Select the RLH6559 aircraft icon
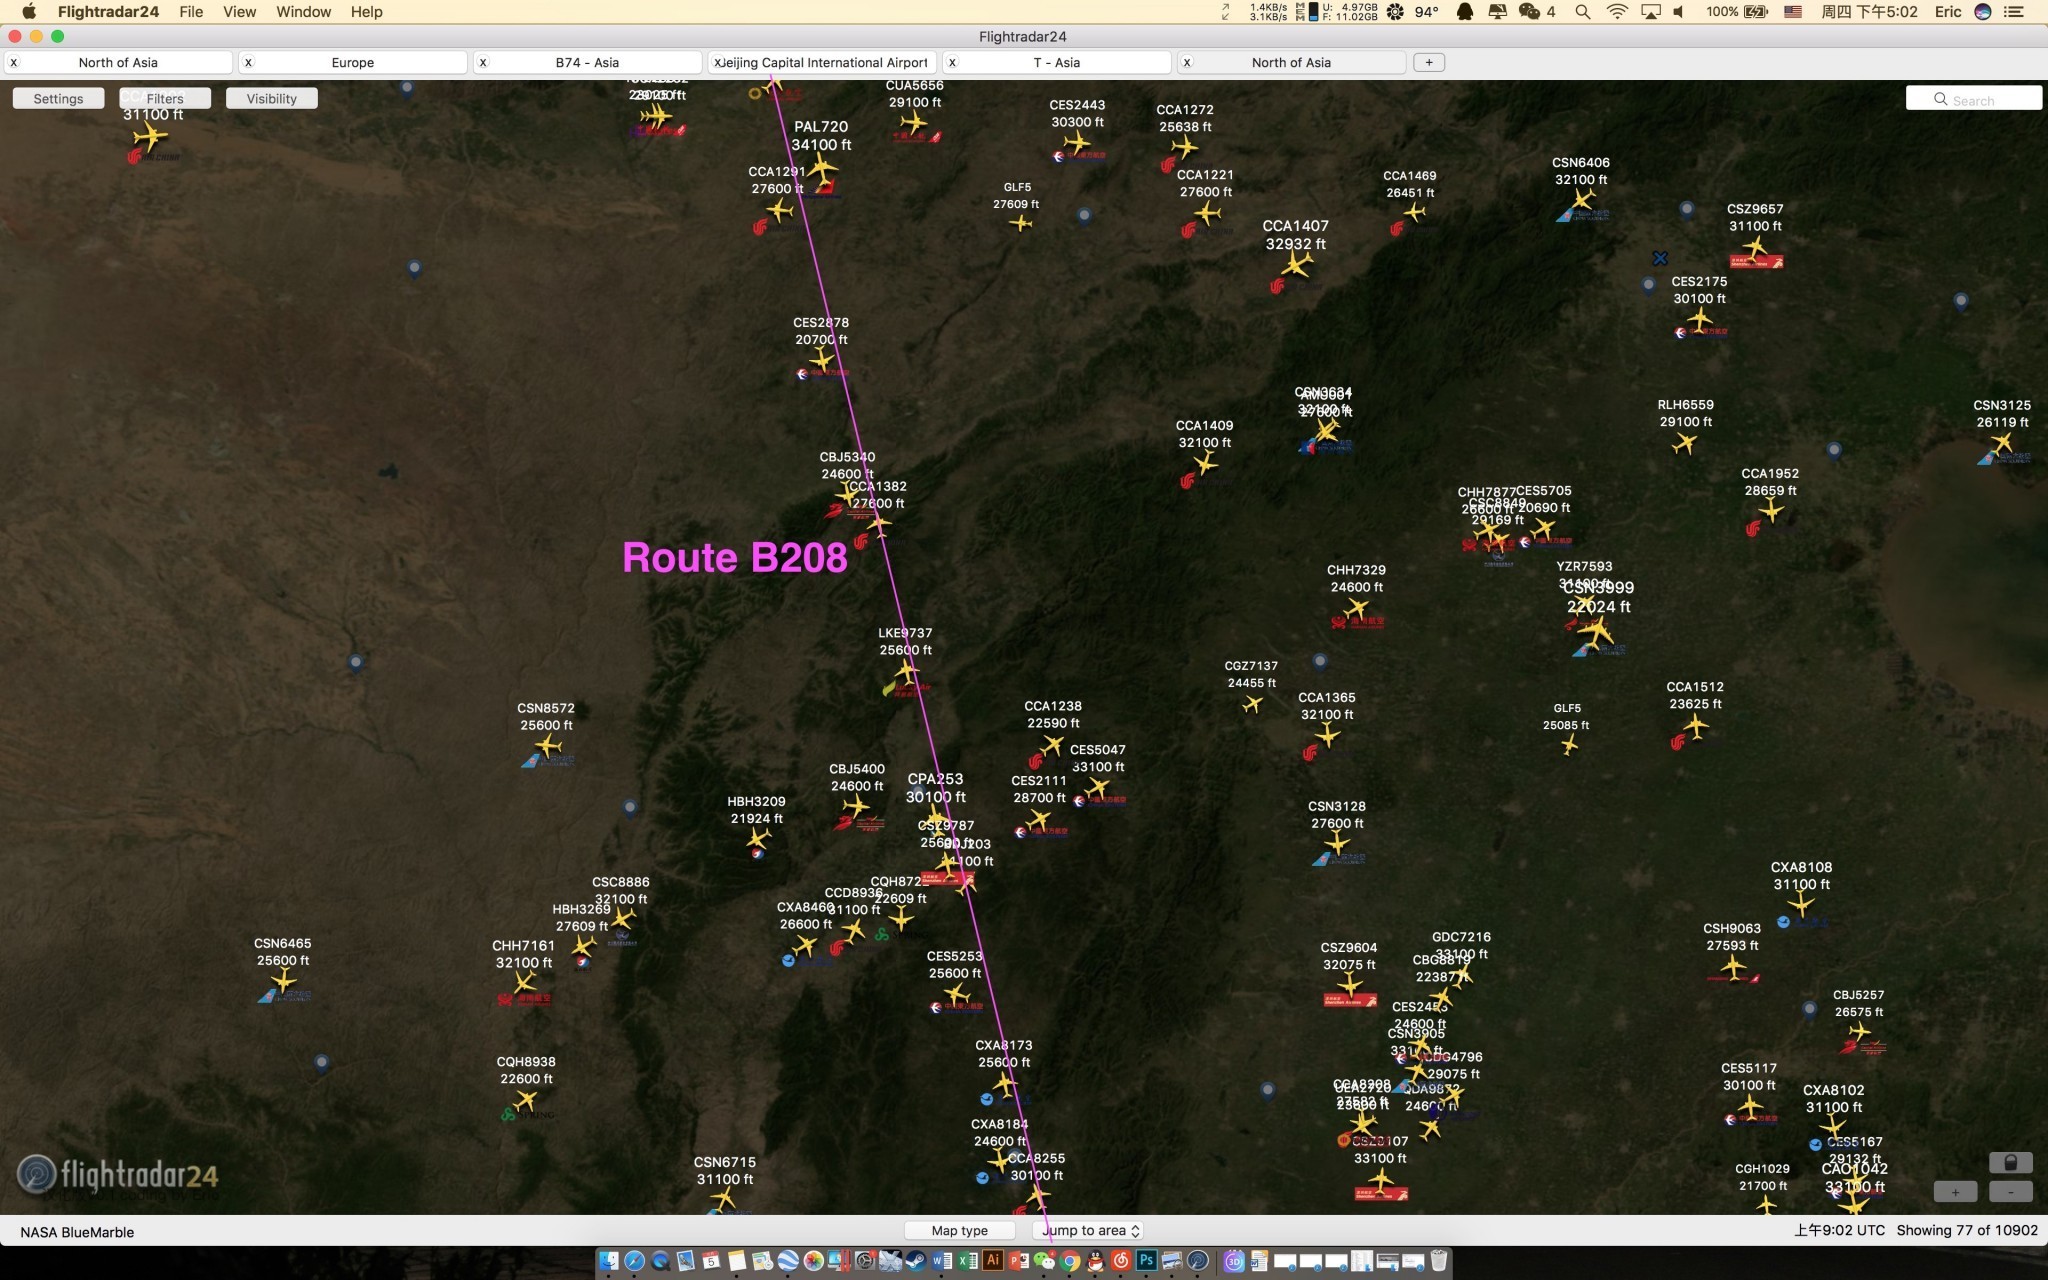The height and width of the screenshot is (1280, 2048). point(1685,442)
